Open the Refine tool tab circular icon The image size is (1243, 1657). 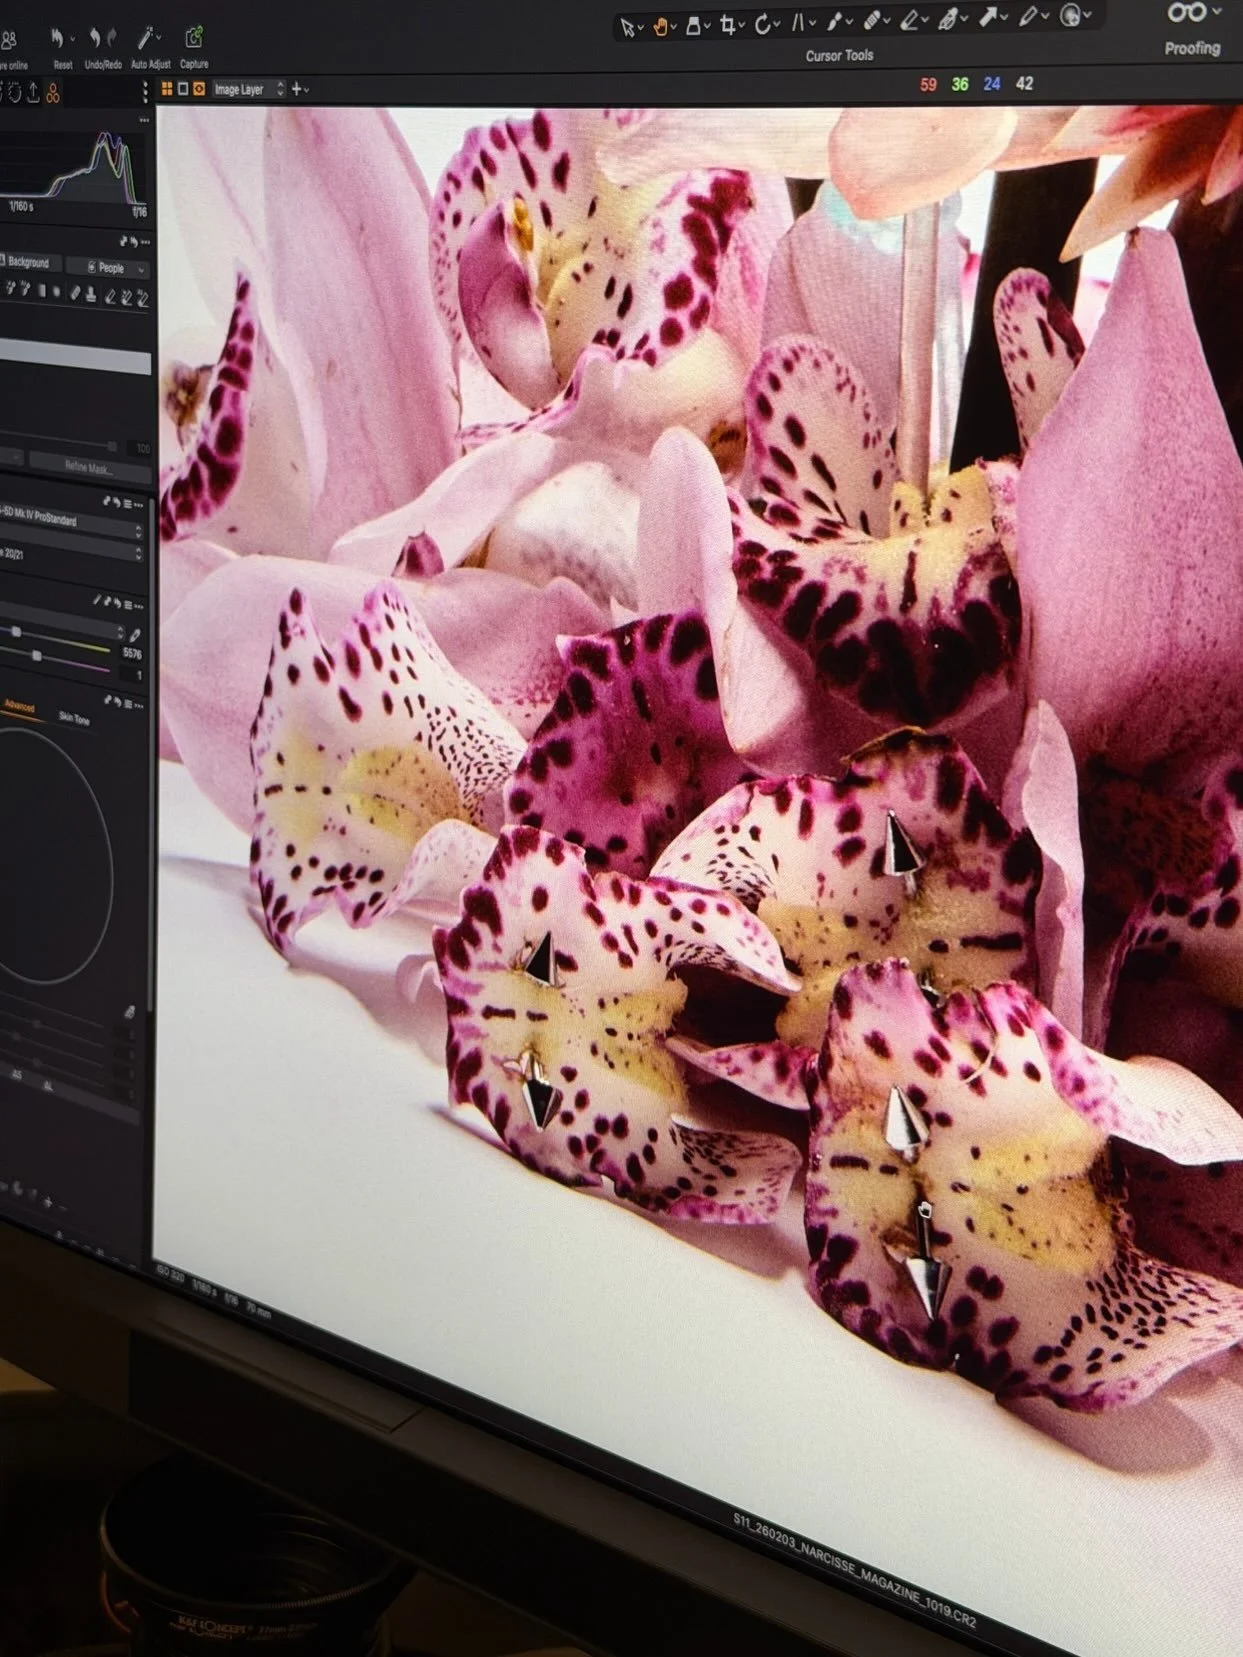[x=14, y=93]
